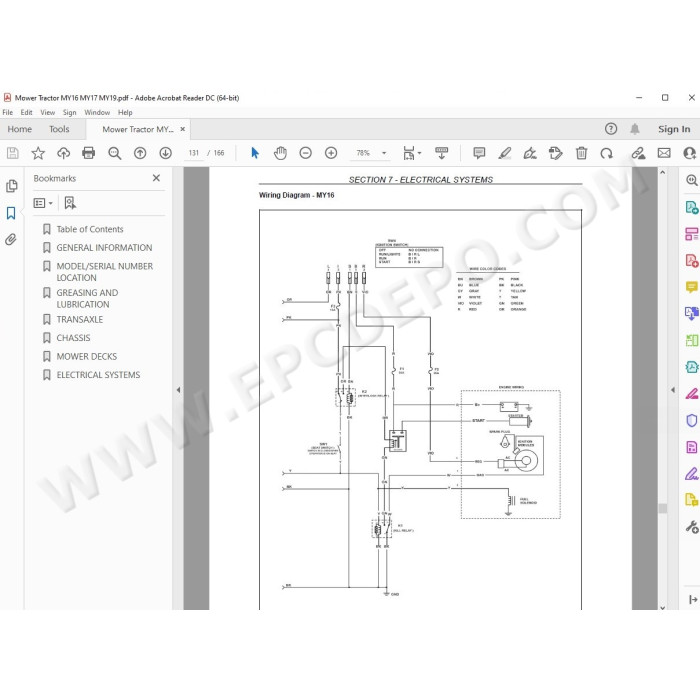Click the stamp tool icon

point(555,153)
